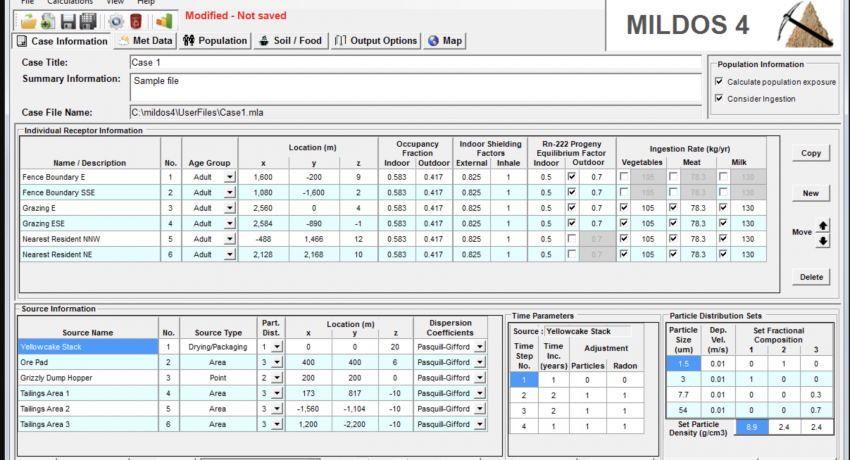Screen dimensions: 850x460
Task: Open Dispersion Coefficients dropdown for Tailings Area 1
Action: point(480,393)
